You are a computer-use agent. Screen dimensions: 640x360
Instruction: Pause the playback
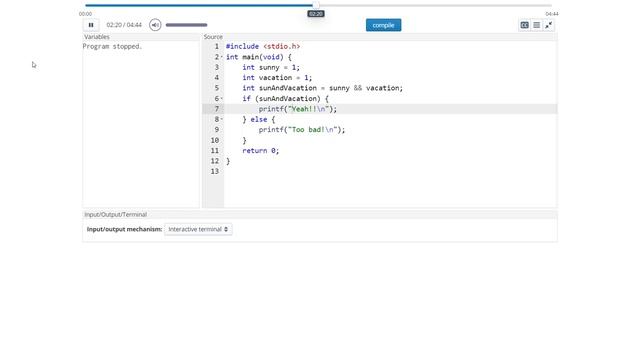(x=91, y=25)
